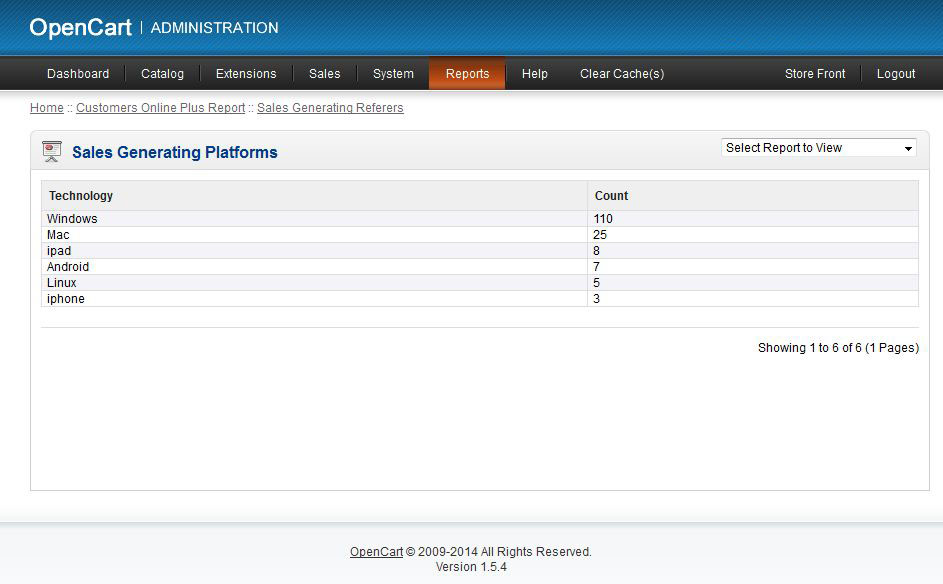Open the Sales menu
The width and height of the screenshot is (943, 584).
click(x=325, y=74)
